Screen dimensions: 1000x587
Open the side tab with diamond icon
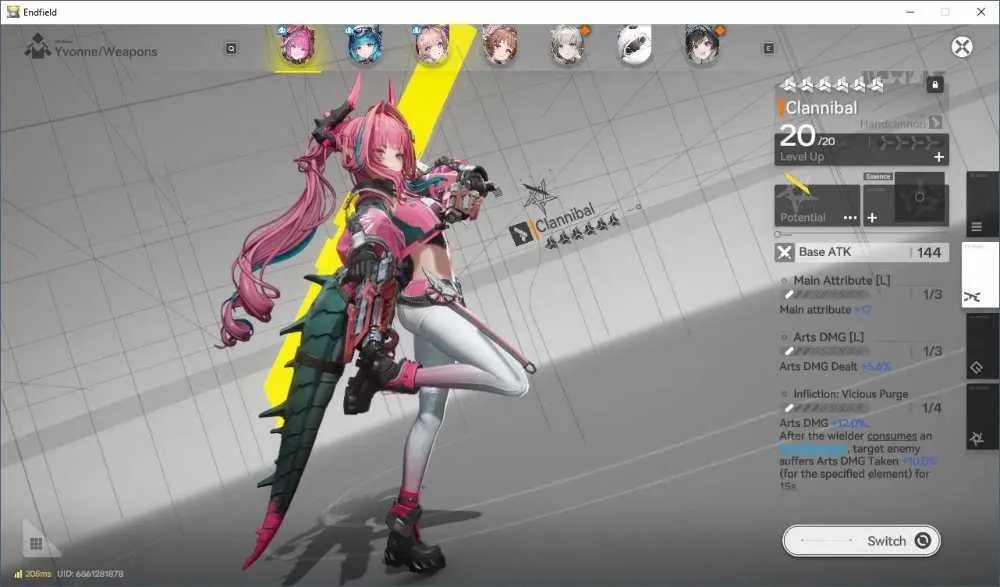(982, 346)
